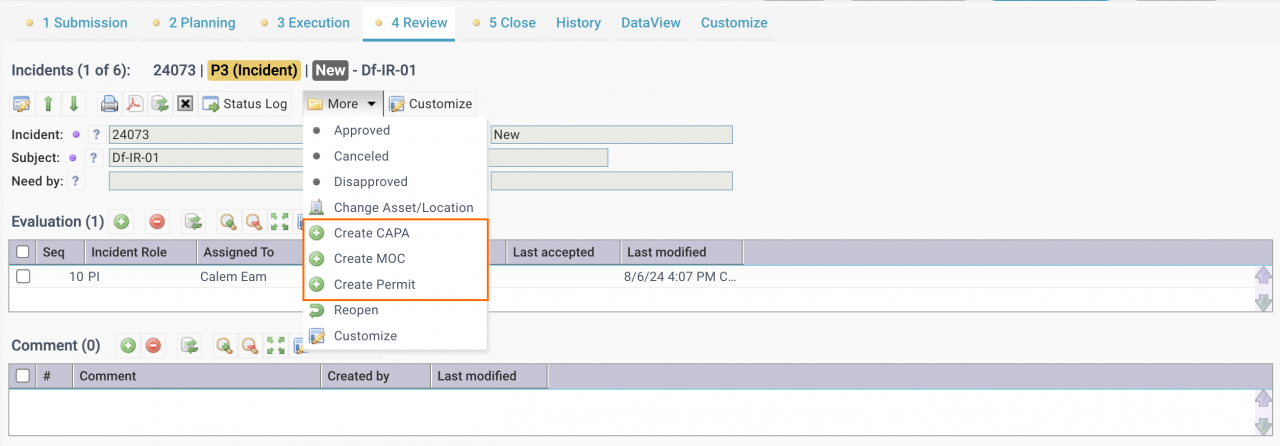Check the select-all box in the Comment header
1280x446 pixels.
click(23, 376)
